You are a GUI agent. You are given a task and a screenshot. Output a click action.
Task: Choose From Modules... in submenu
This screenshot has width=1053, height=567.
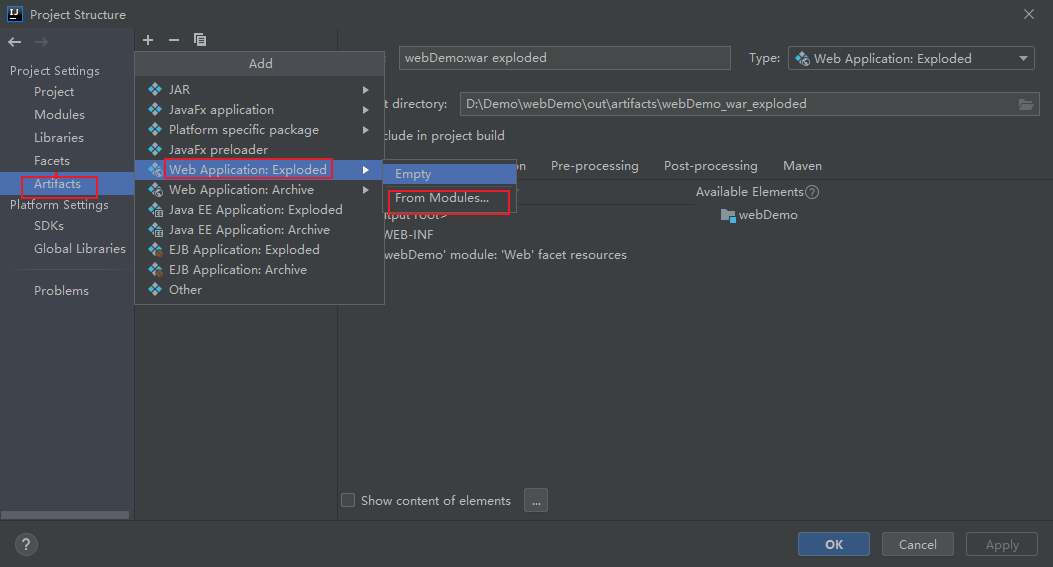(442, 198)
